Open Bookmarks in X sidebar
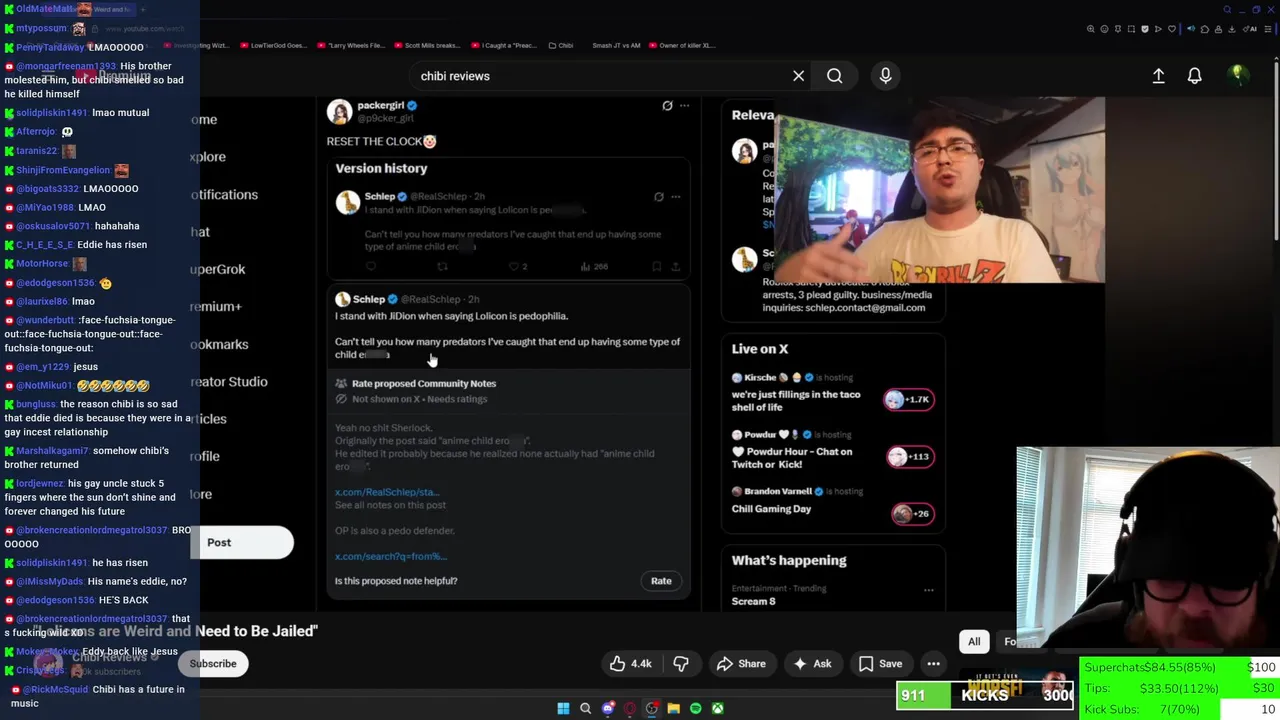The image size is (1280, 720). (x=219, y=345)
